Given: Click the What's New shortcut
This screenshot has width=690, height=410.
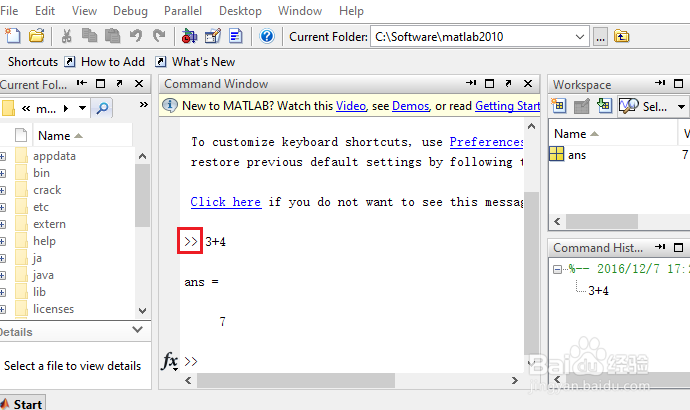Looking at the screenshot, I should coord(195,62).
